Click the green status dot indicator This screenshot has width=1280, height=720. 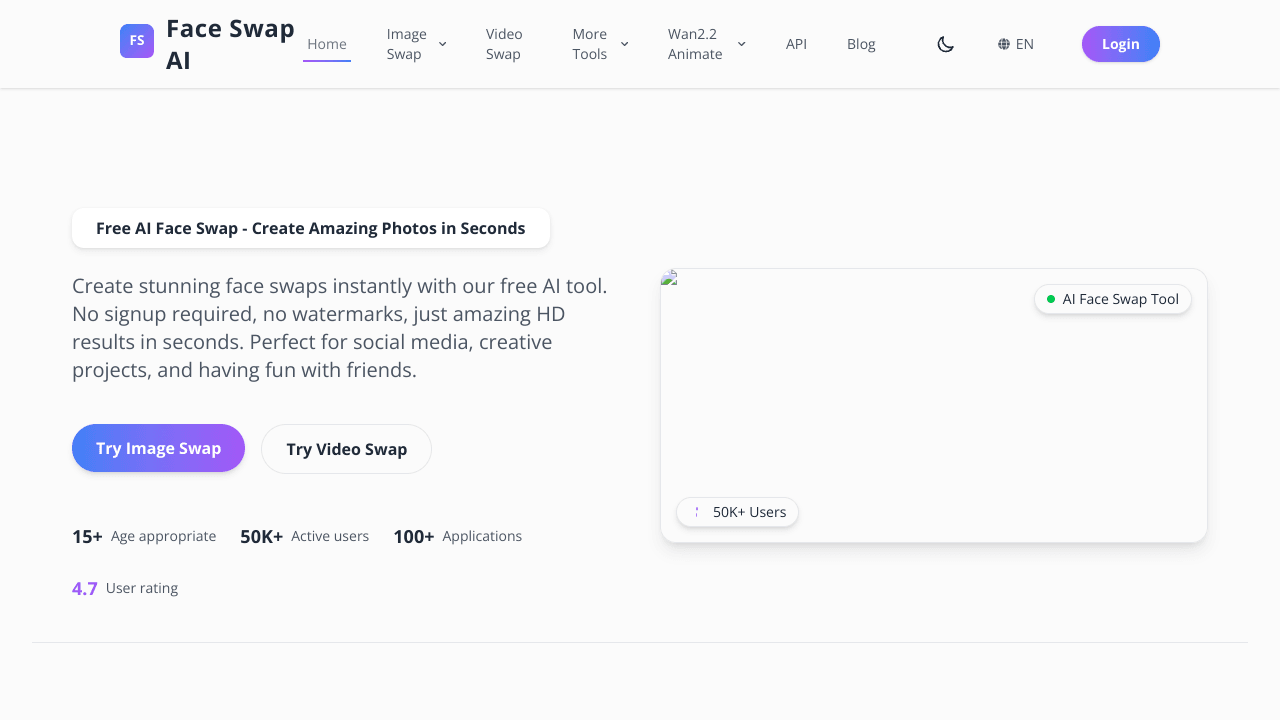1051,299
